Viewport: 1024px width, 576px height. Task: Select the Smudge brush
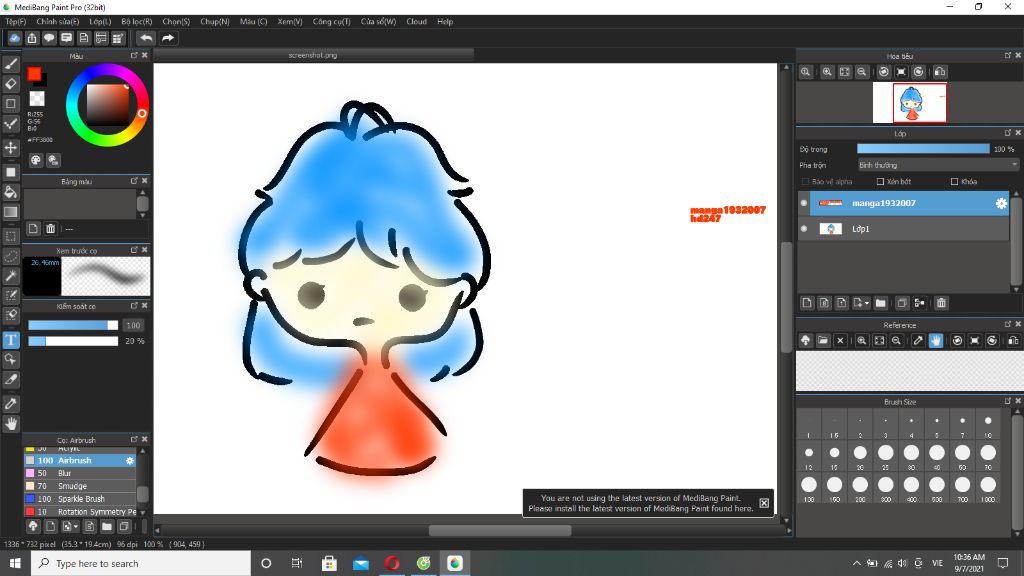pos(80,486)
